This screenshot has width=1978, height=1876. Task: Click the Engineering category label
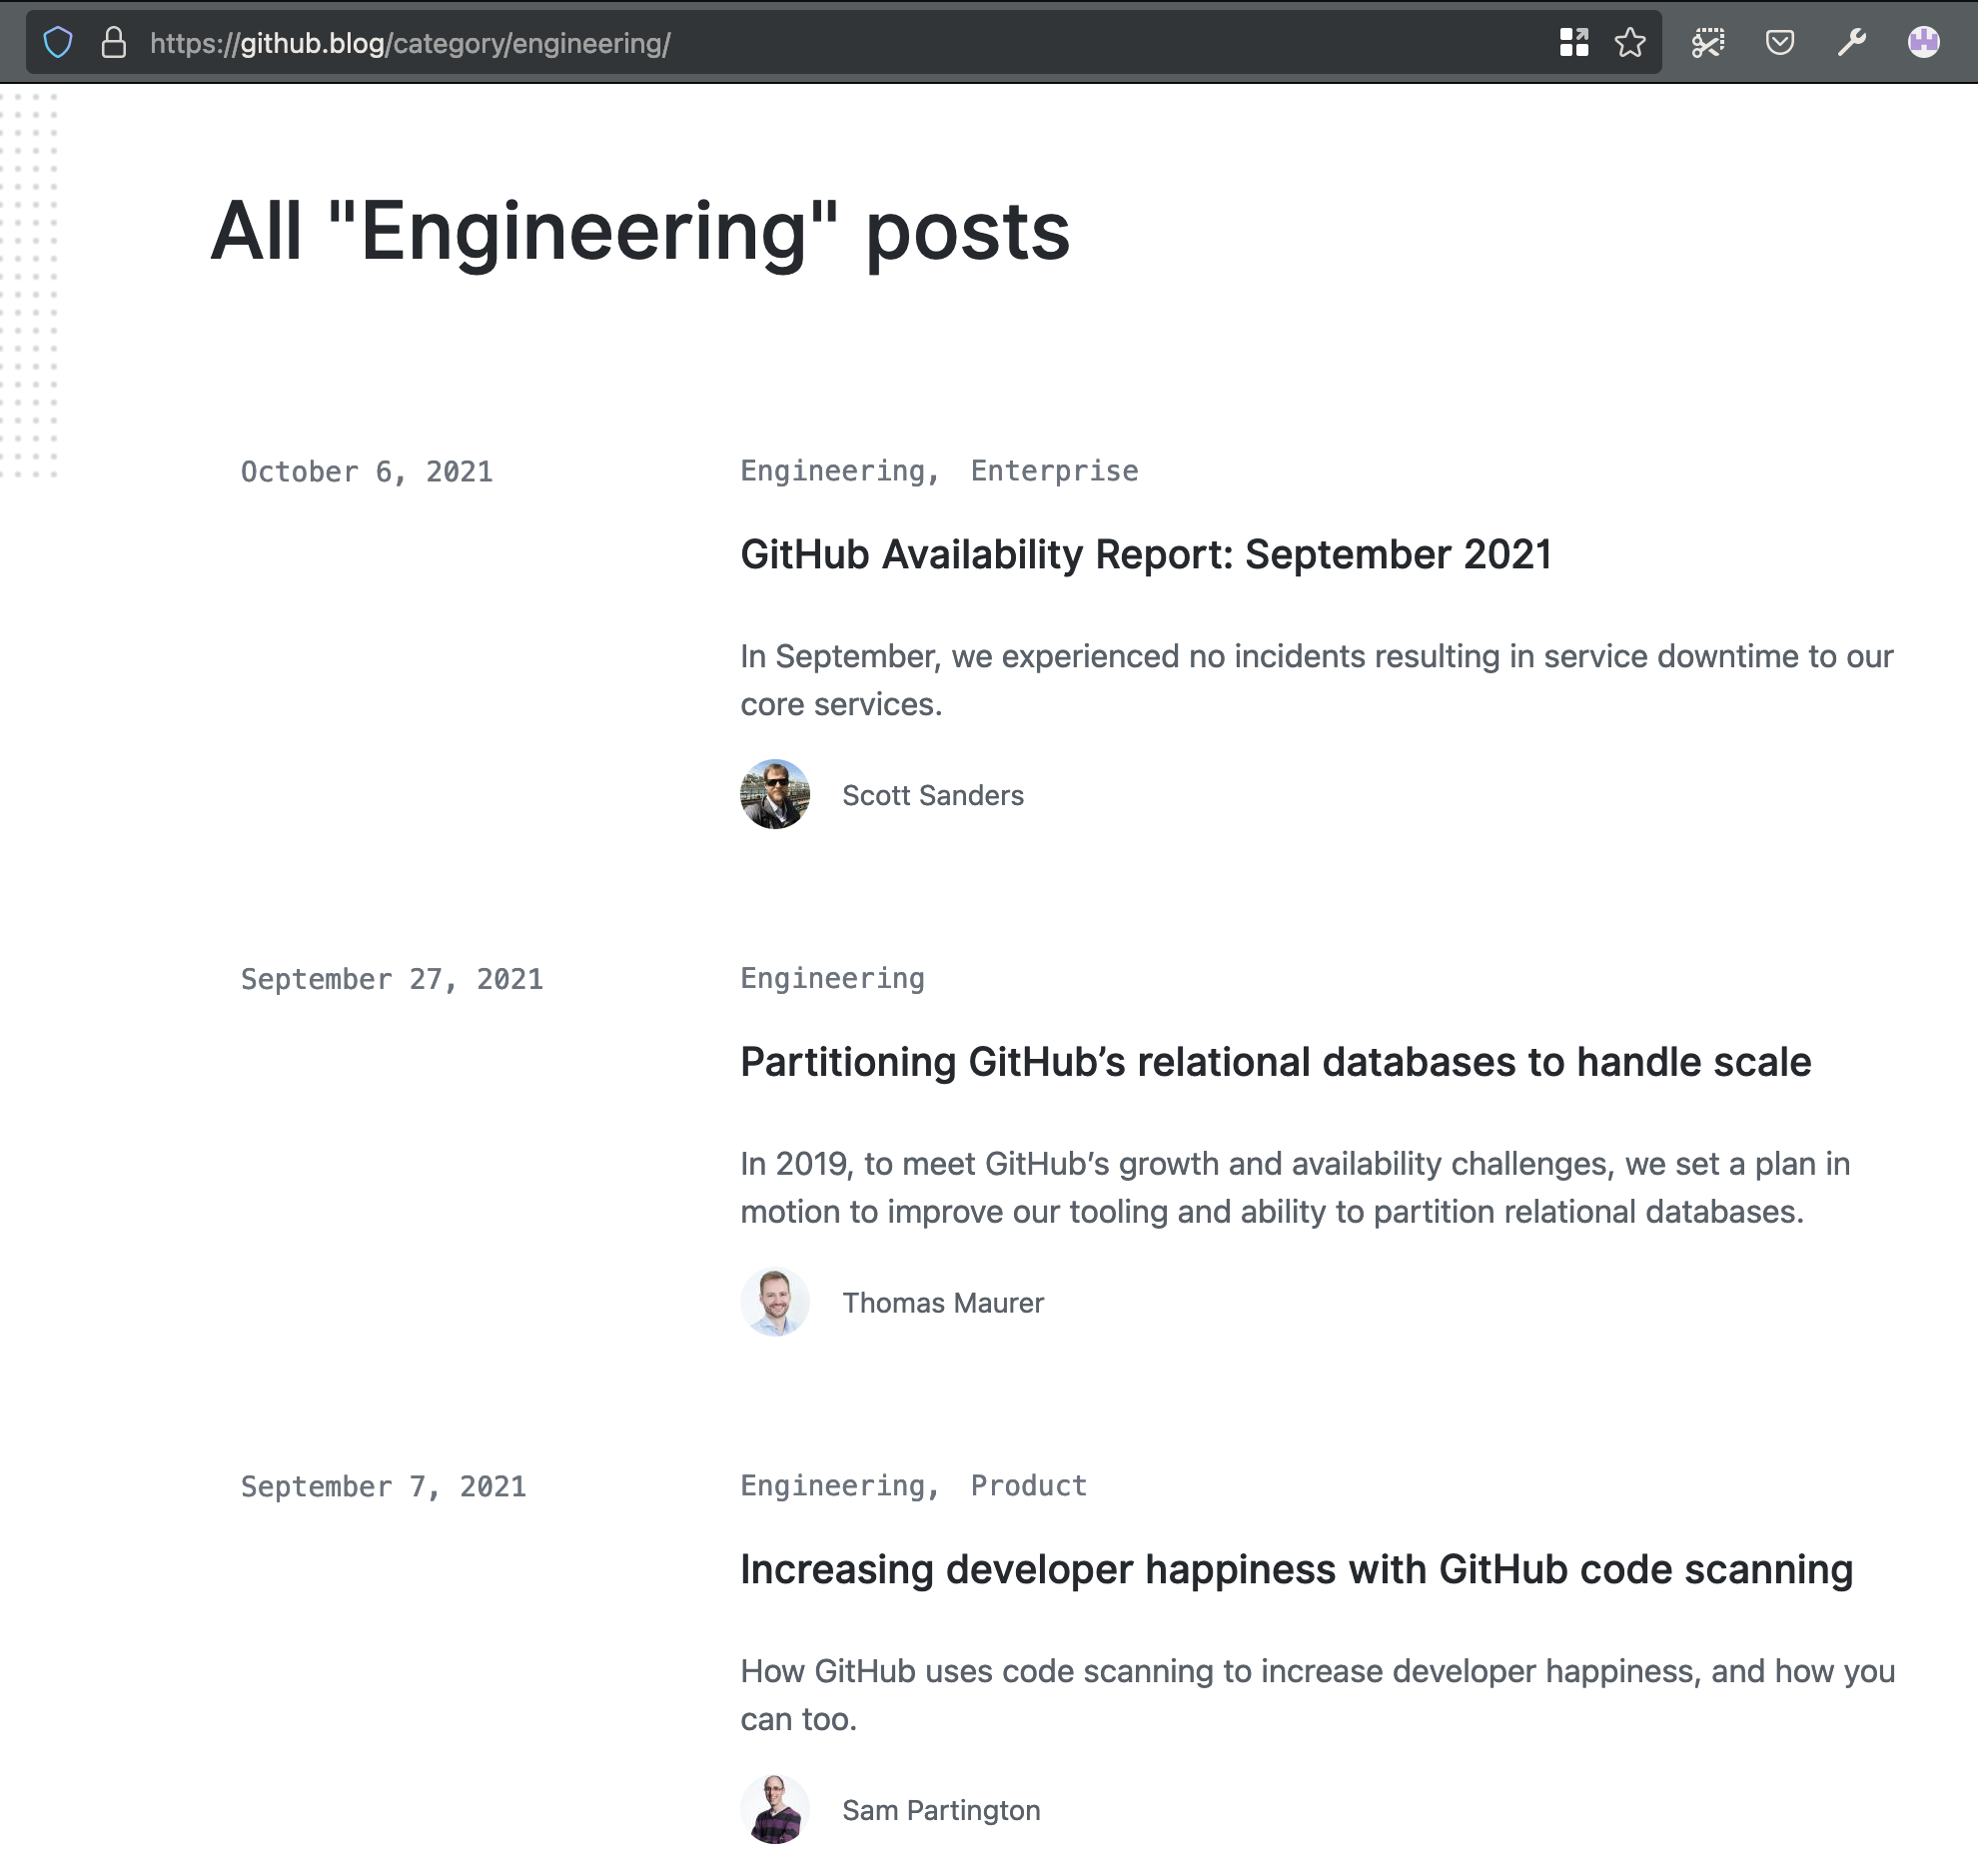click(832, 977)
